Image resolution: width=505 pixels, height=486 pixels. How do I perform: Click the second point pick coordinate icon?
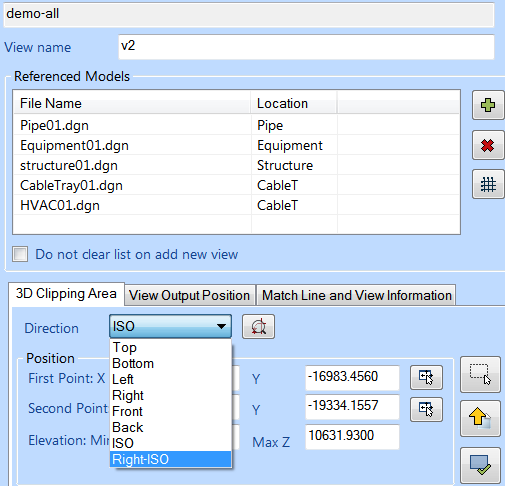426,409
